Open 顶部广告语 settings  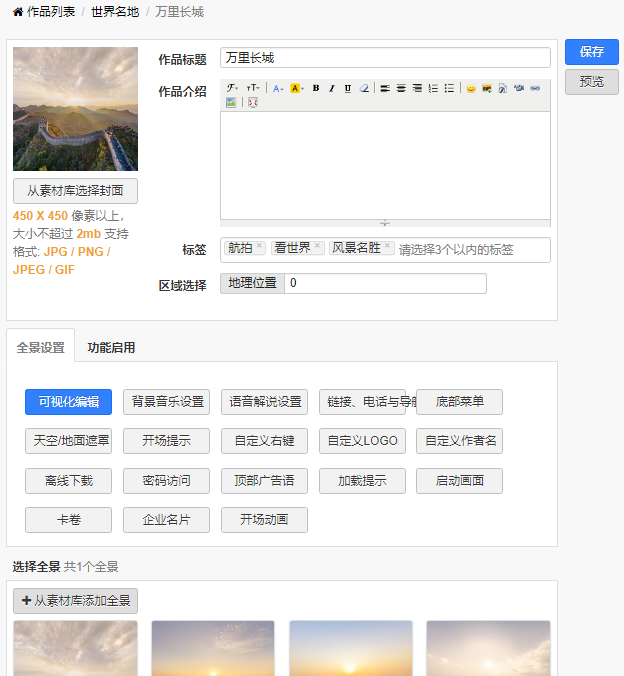point(264,481)
